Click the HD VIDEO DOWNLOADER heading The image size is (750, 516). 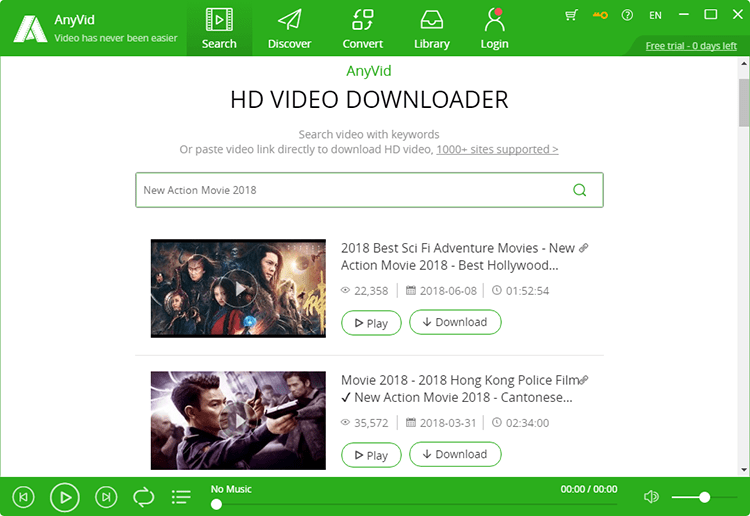369,100
